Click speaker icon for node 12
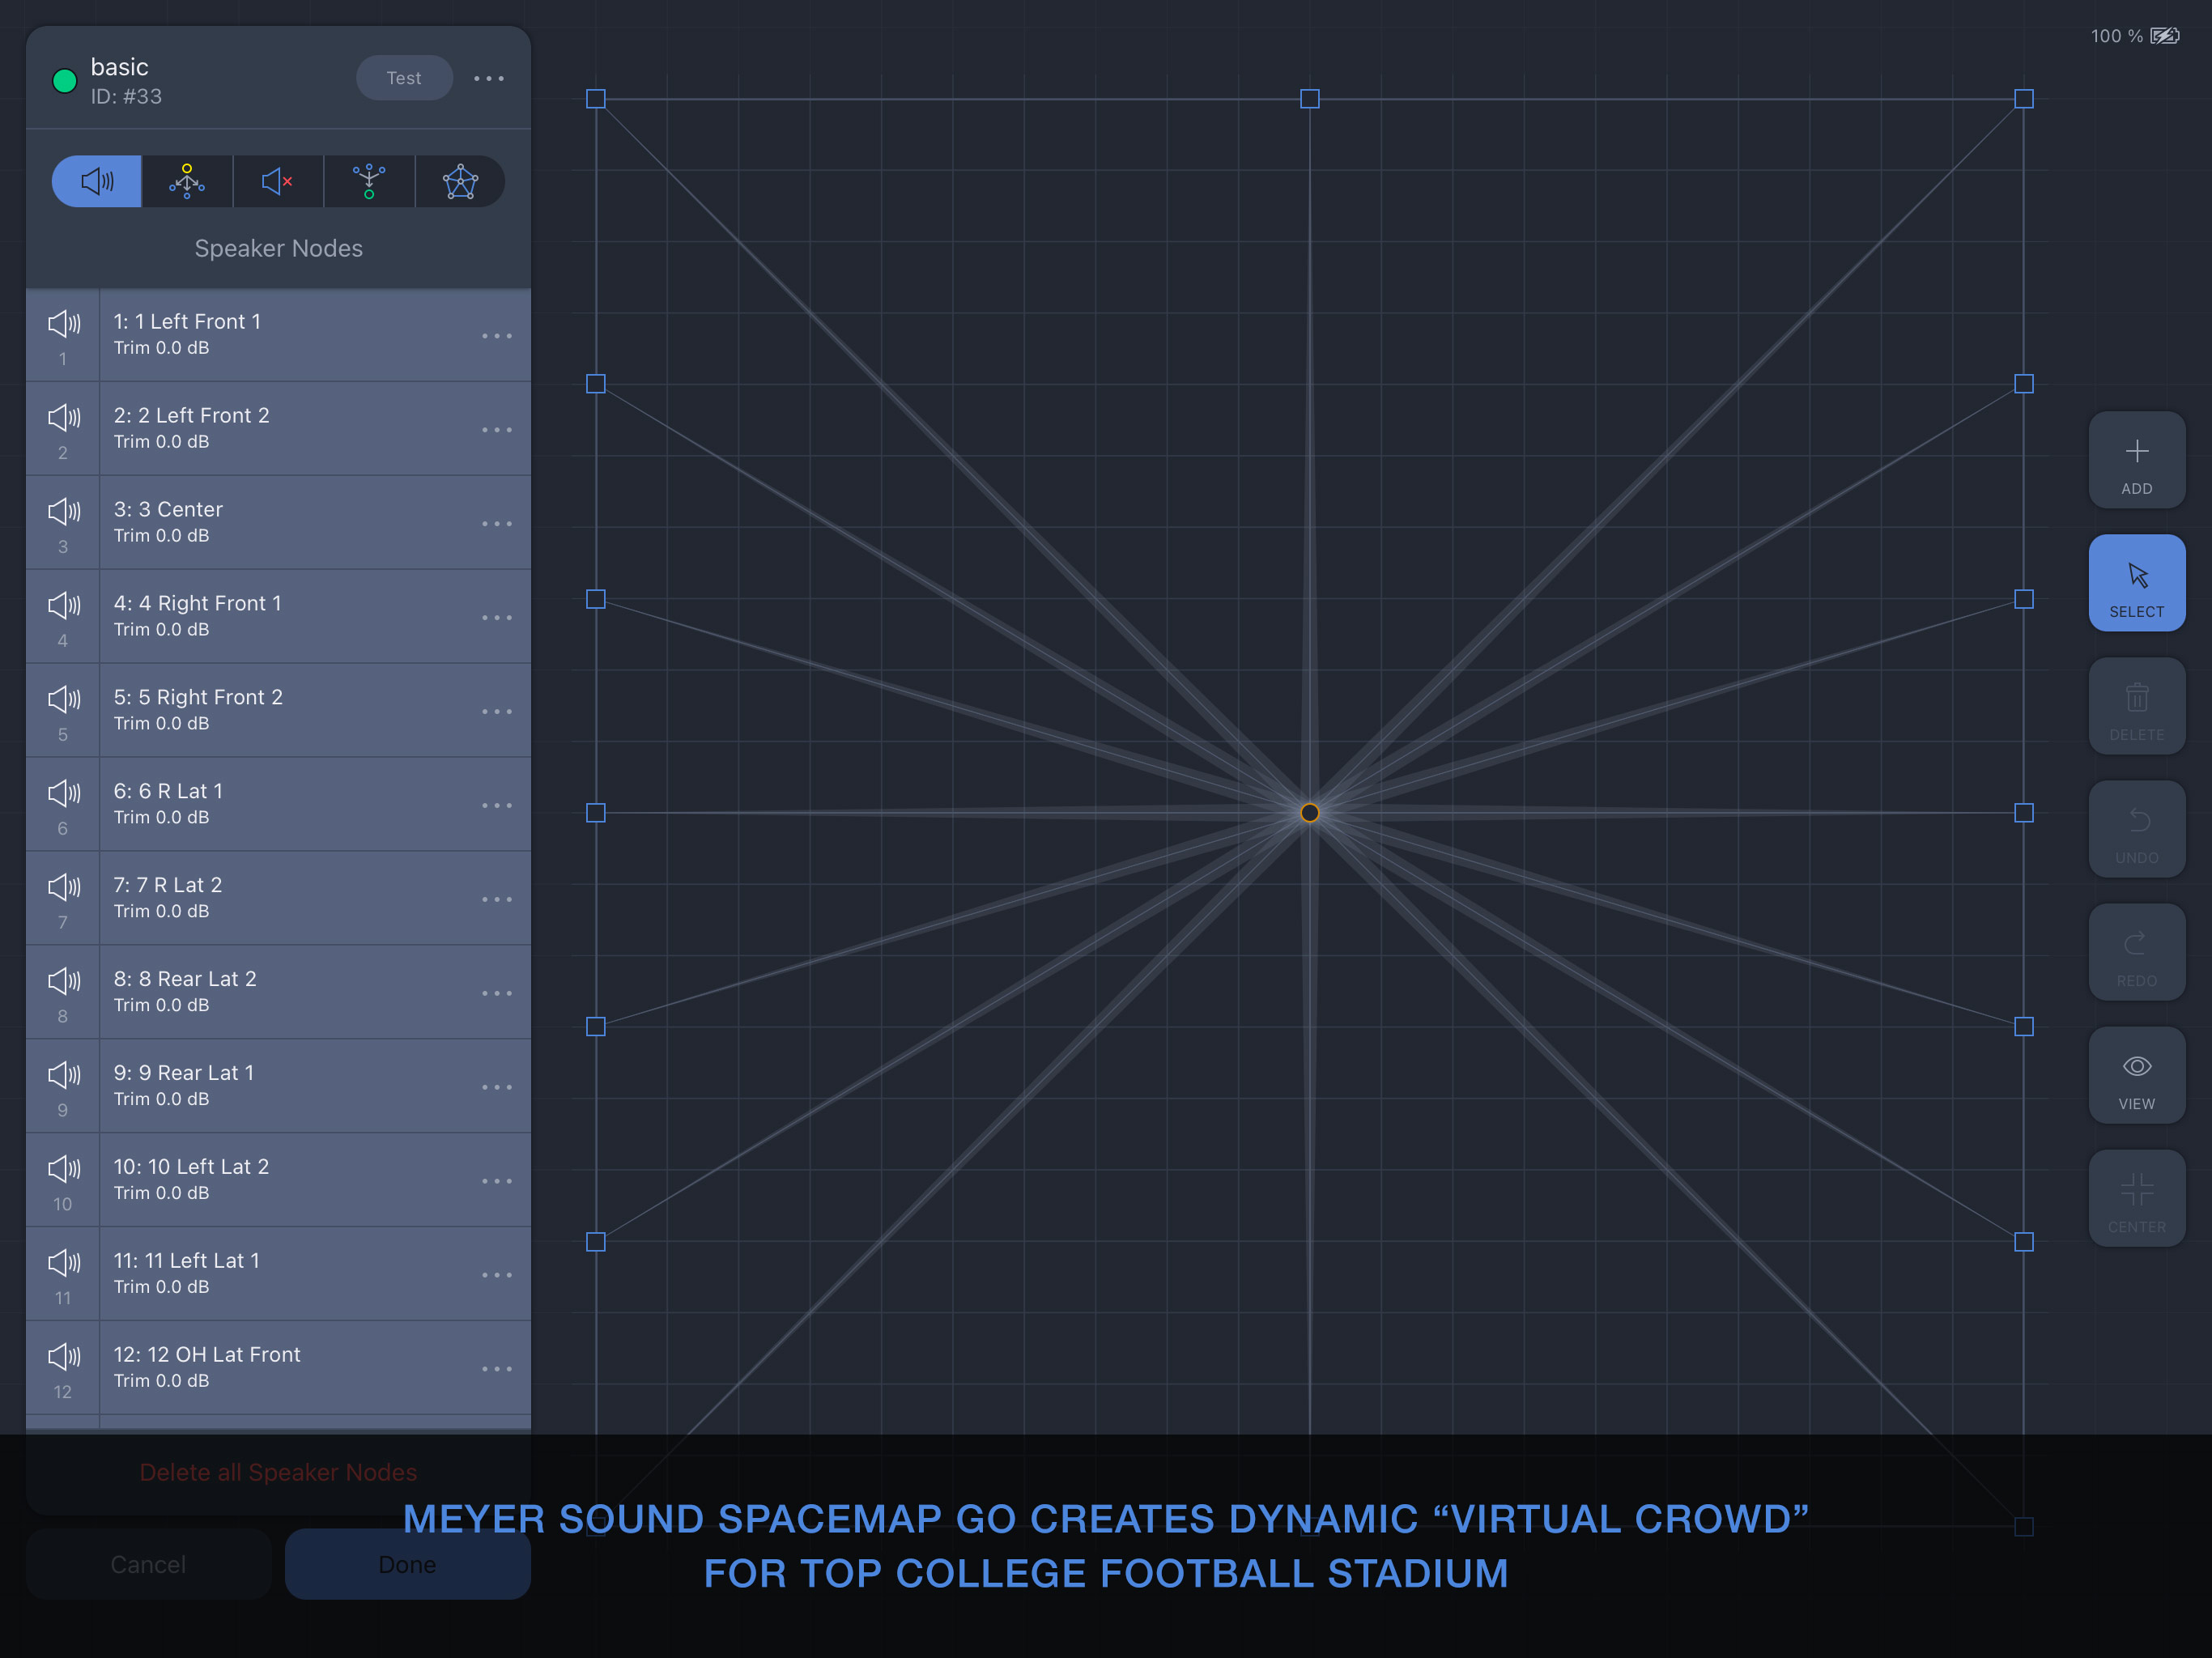This screenshot has height=1658, width=2212. [64, 1358]
